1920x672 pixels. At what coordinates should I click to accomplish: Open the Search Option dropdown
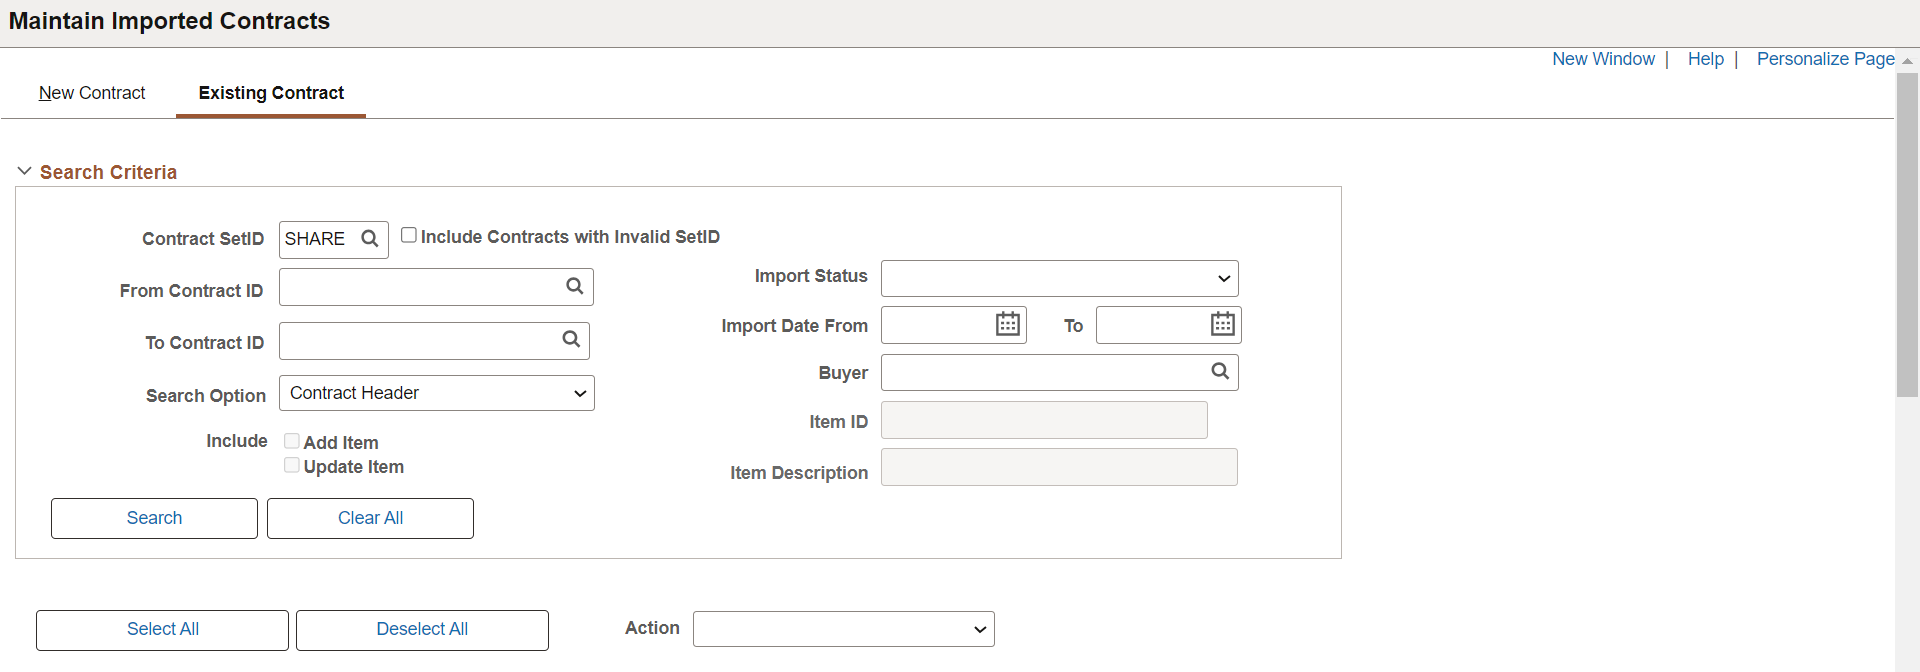tap(437, 393)
